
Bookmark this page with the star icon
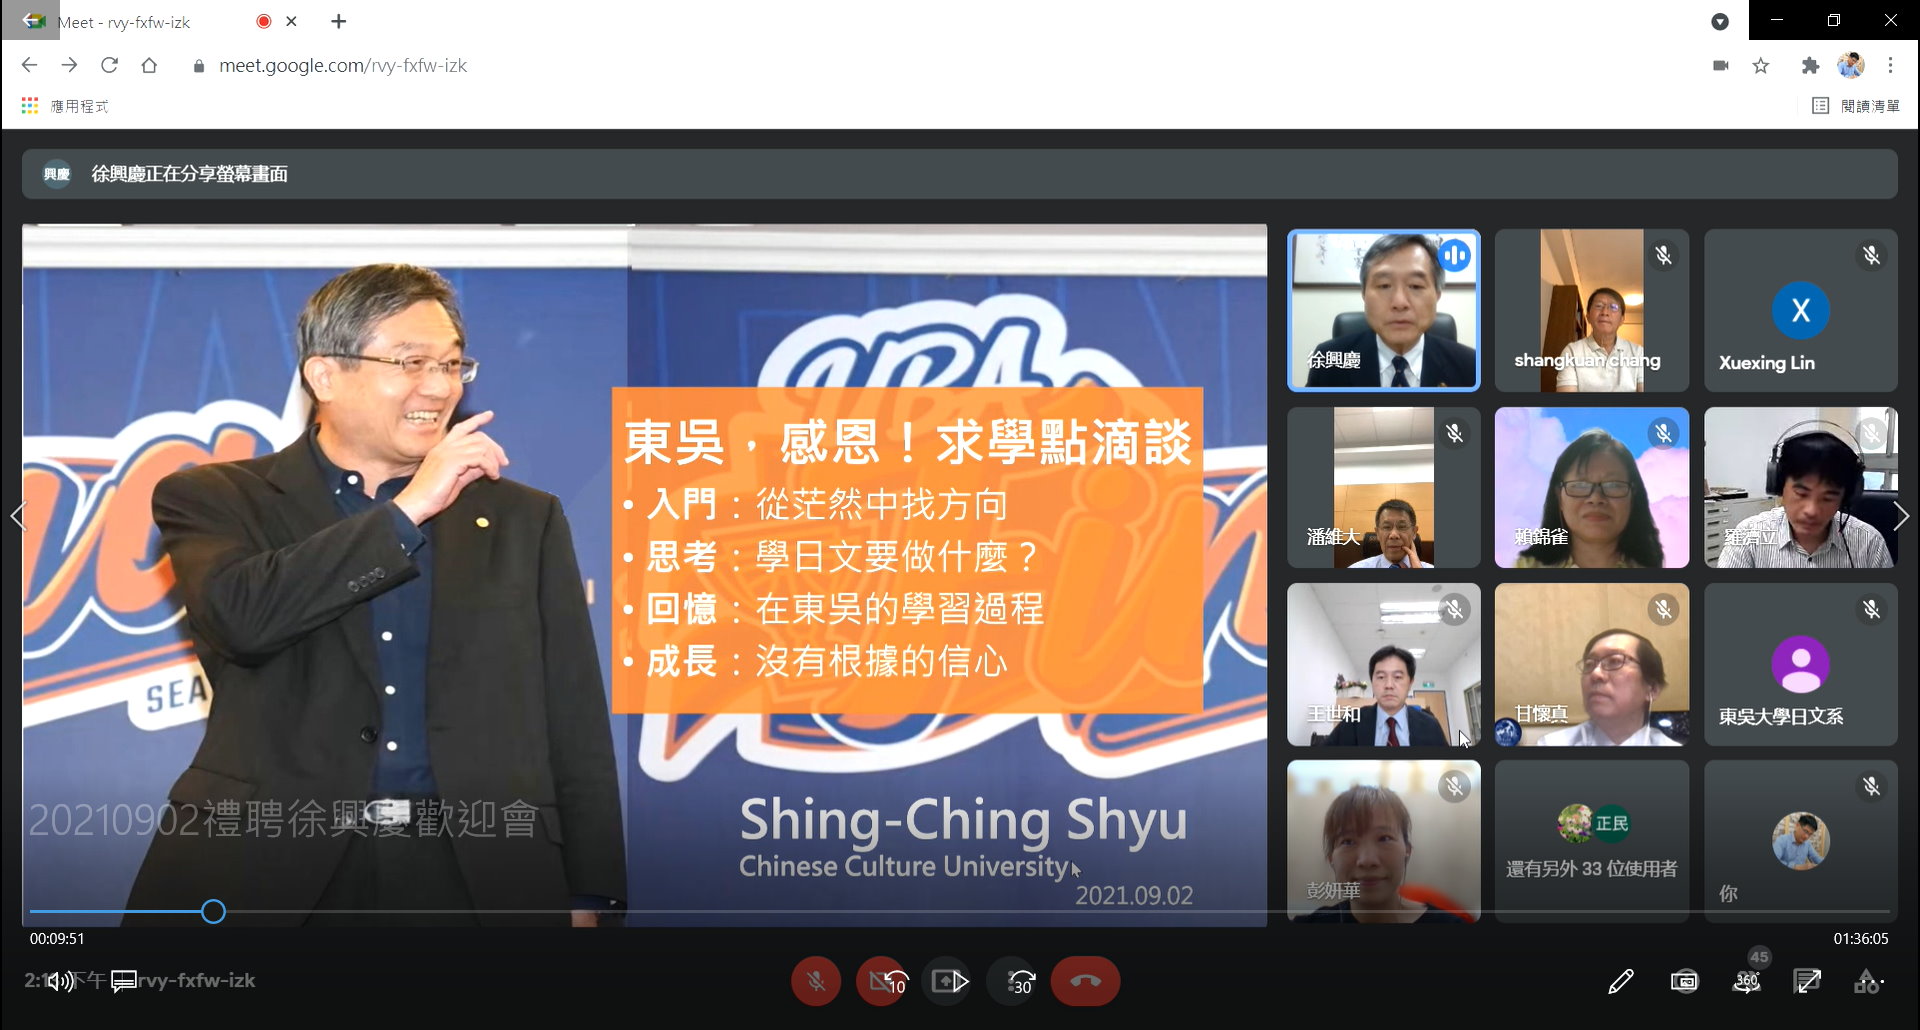[x=1761, y=66]
